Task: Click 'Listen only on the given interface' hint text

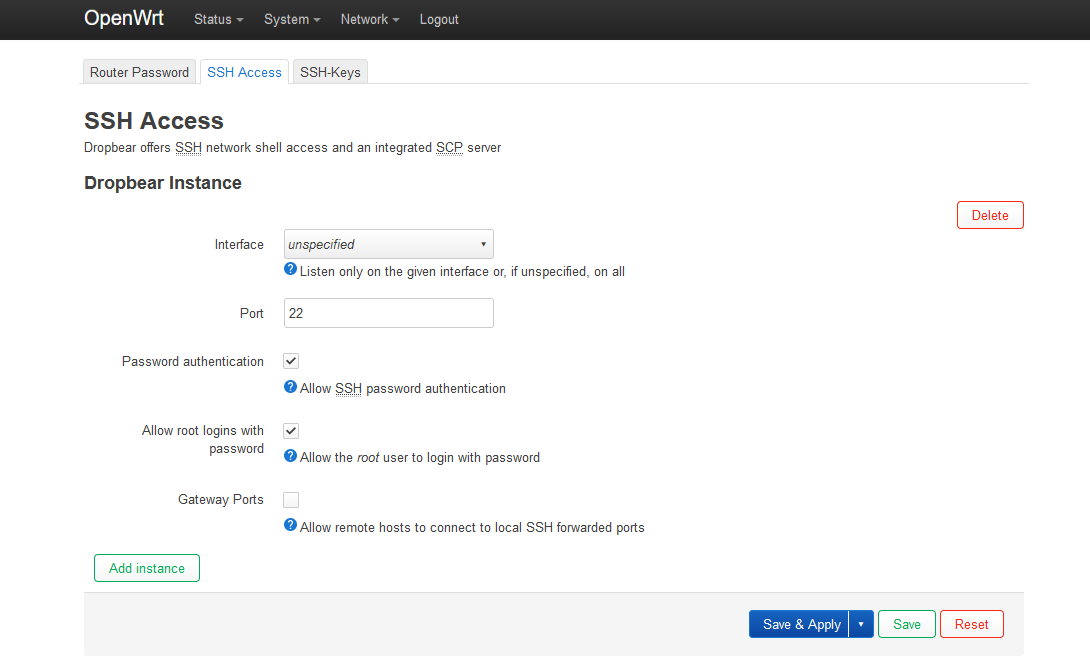Action: pos(462,272)
